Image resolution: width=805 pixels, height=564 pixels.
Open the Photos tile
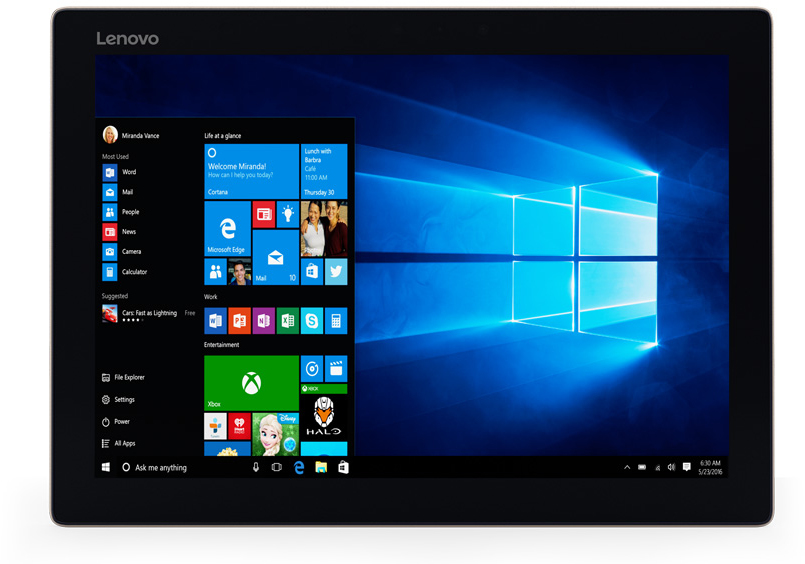[x=324, y=228]
